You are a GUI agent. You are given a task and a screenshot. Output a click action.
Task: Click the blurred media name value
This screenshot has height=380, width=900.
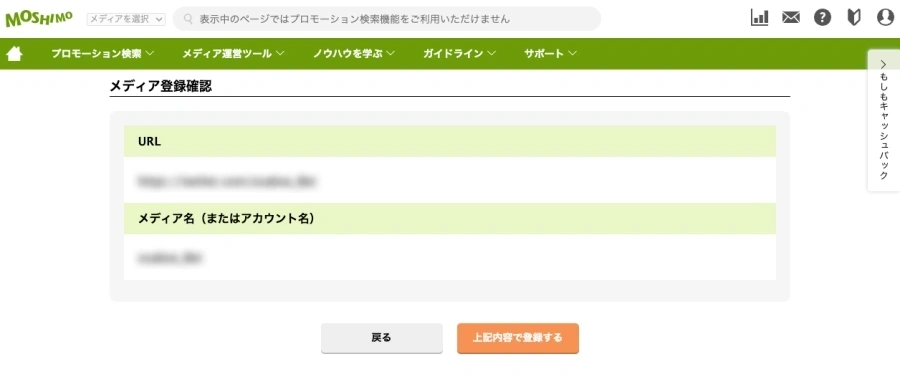click(170, 258)
